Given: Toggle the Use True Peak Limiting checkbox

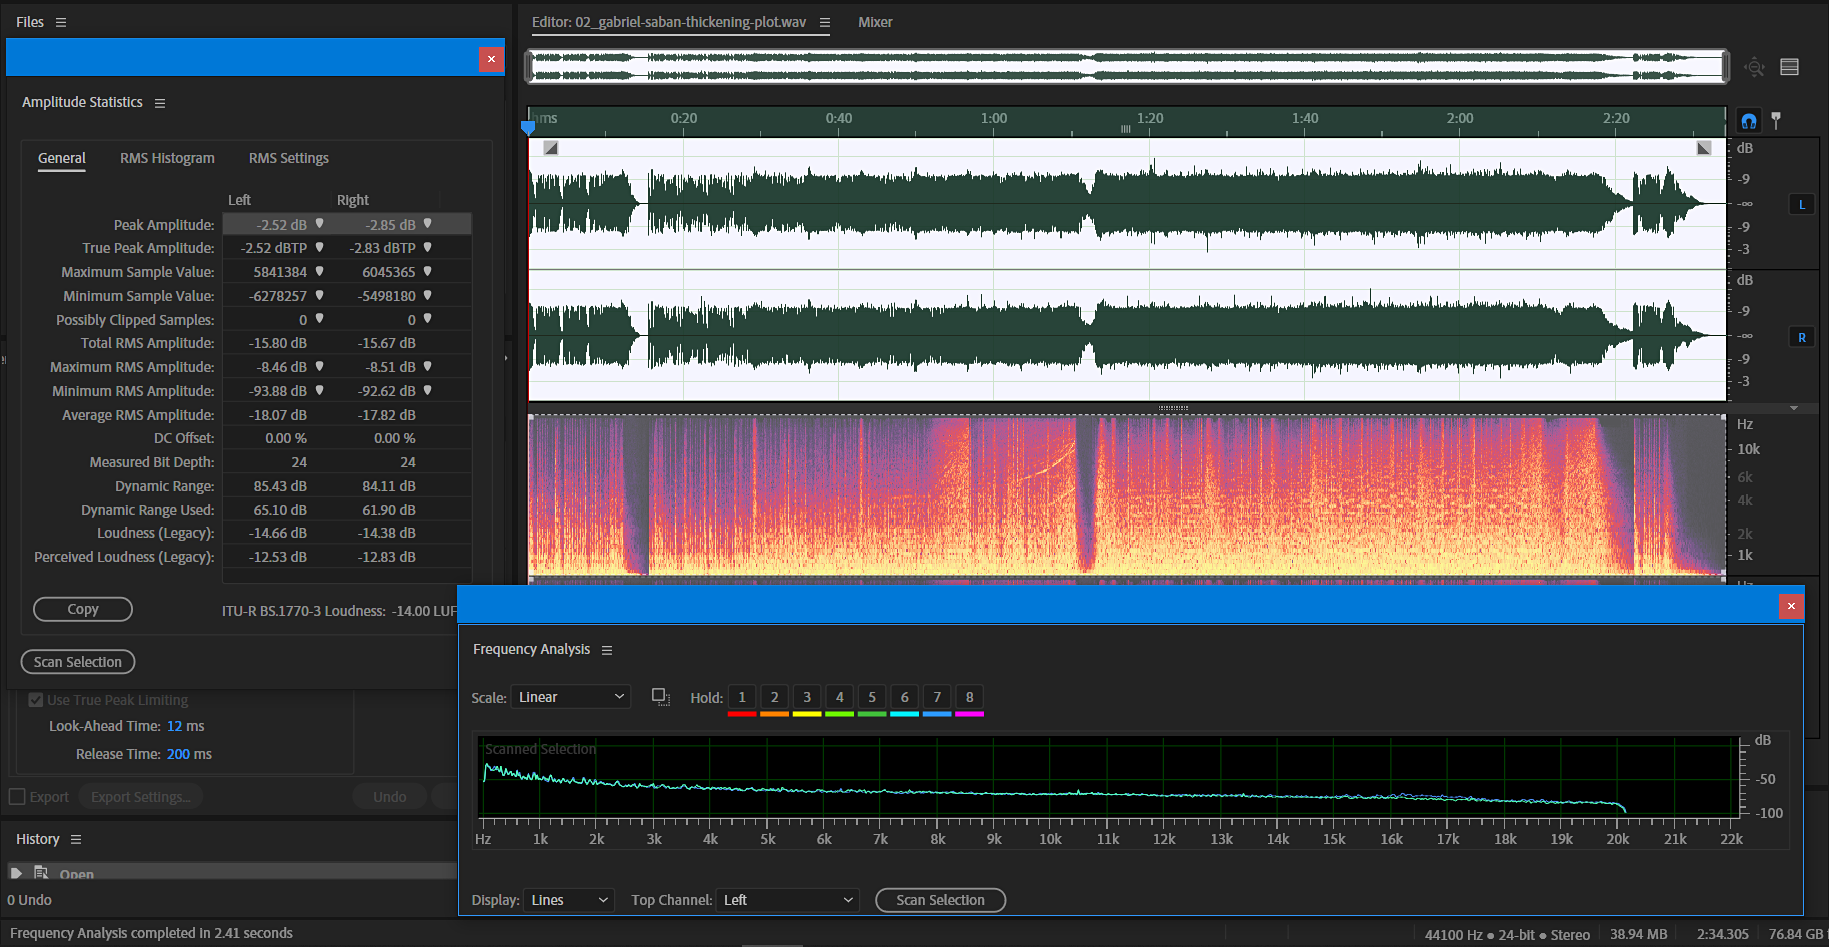Looking at the screenshot, I should tap(35, 700).
